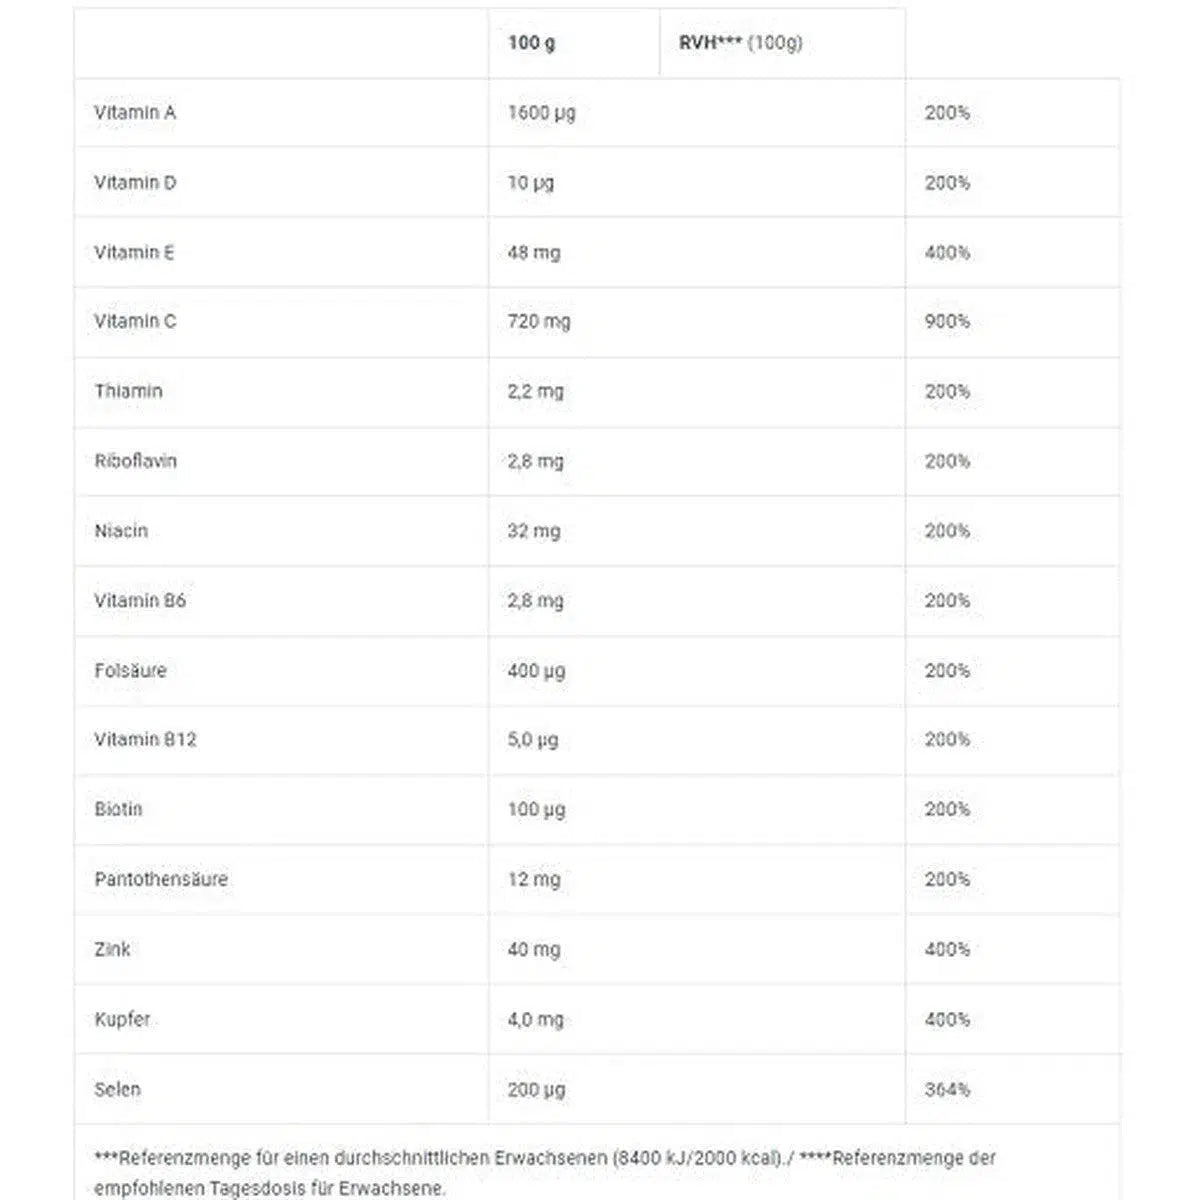Click the 364% value for Selen
1200x1200 pixels.
947,1089
